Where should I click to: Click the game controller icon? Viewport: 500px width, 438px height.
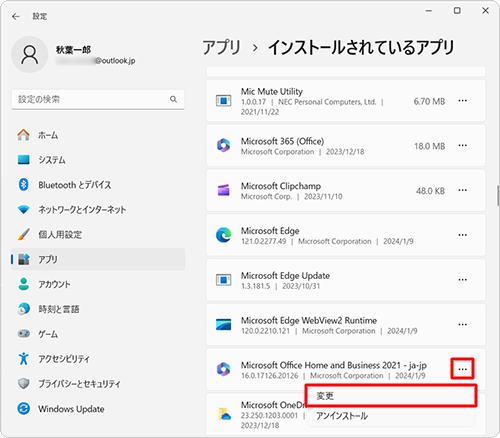pos(23,333)
